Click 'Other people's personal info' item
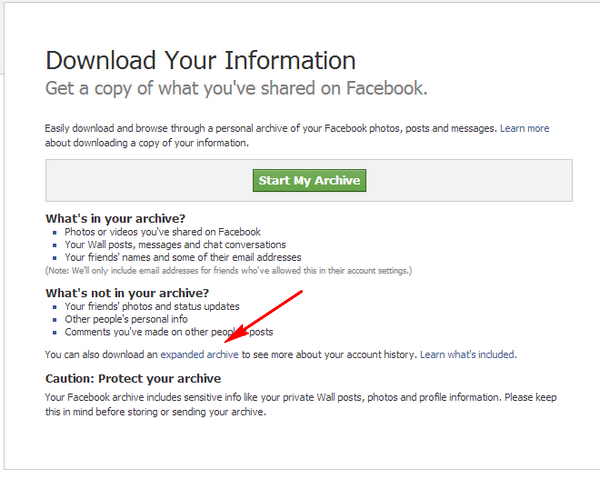The image size is (600, 489). click(x=126, y=319)
